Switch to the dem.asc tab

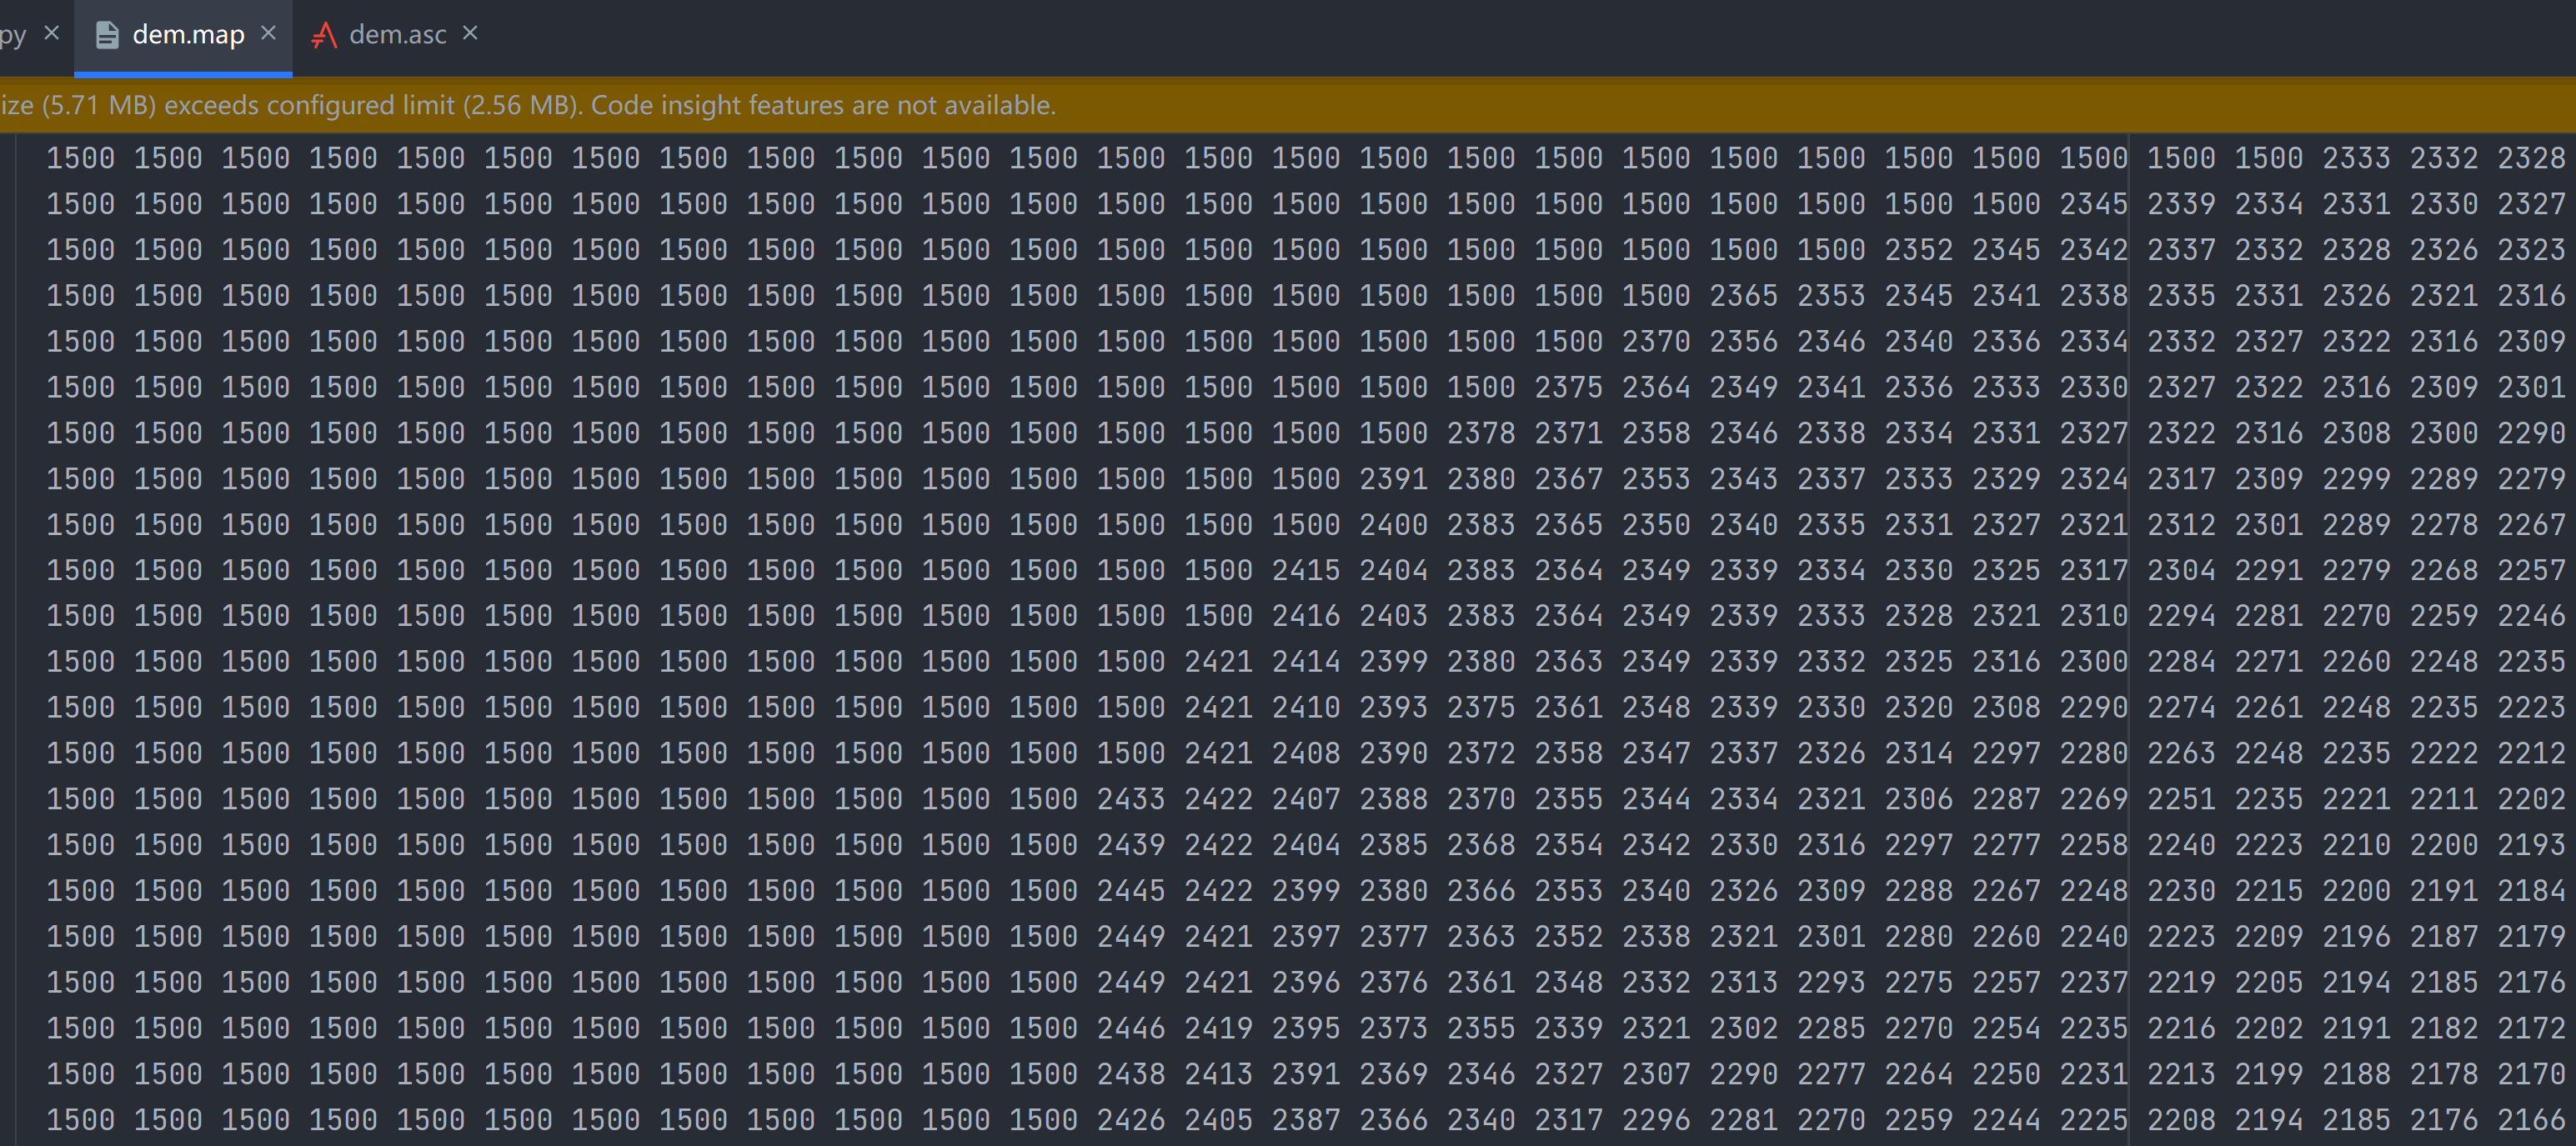pyautogui.click(x=397, y=35)
